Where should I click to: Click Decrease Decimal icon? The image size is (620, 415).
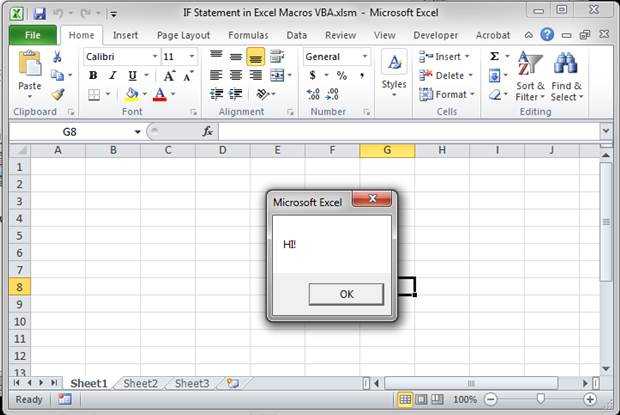tap(332, 94)
